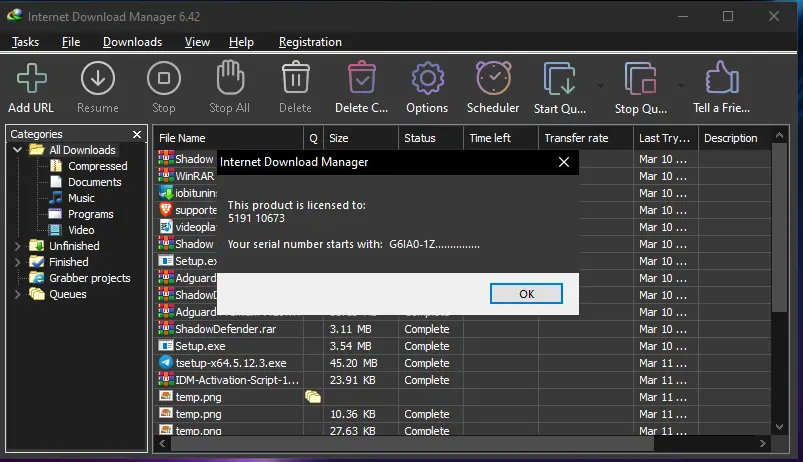Select the Video category
This screenshot has width=803, height=462.
click(81, 230)
